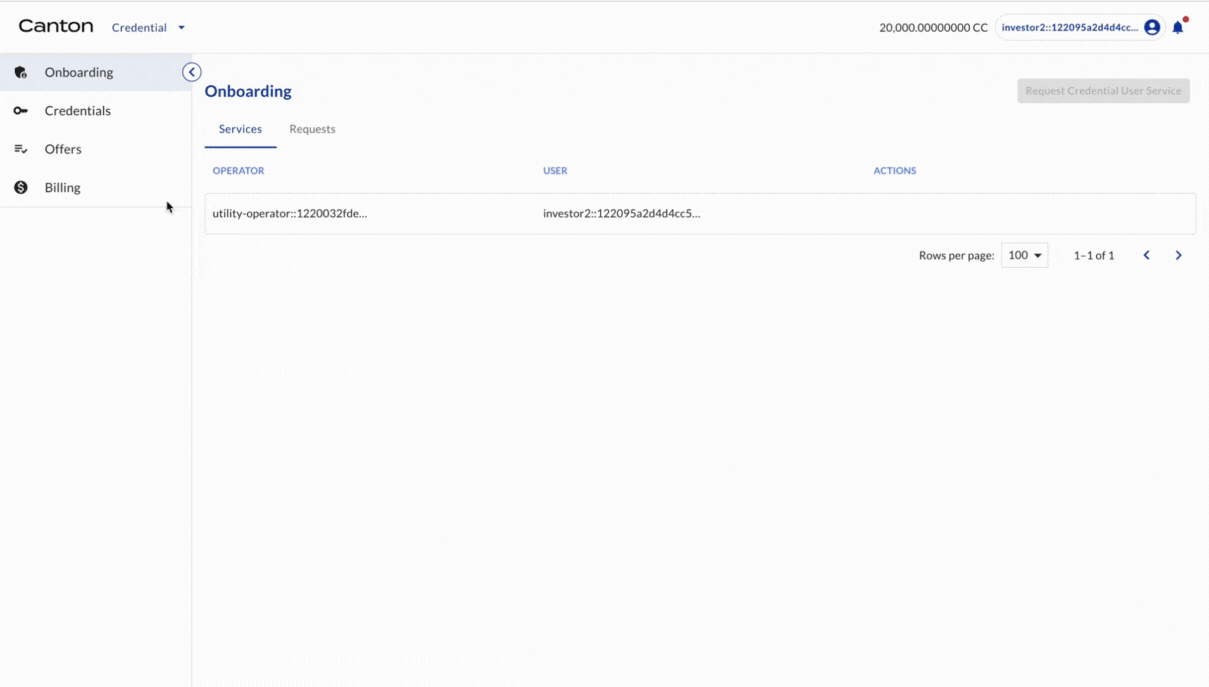1209x687 pixels.
Task: Click the USER column header
Action: 555,171
